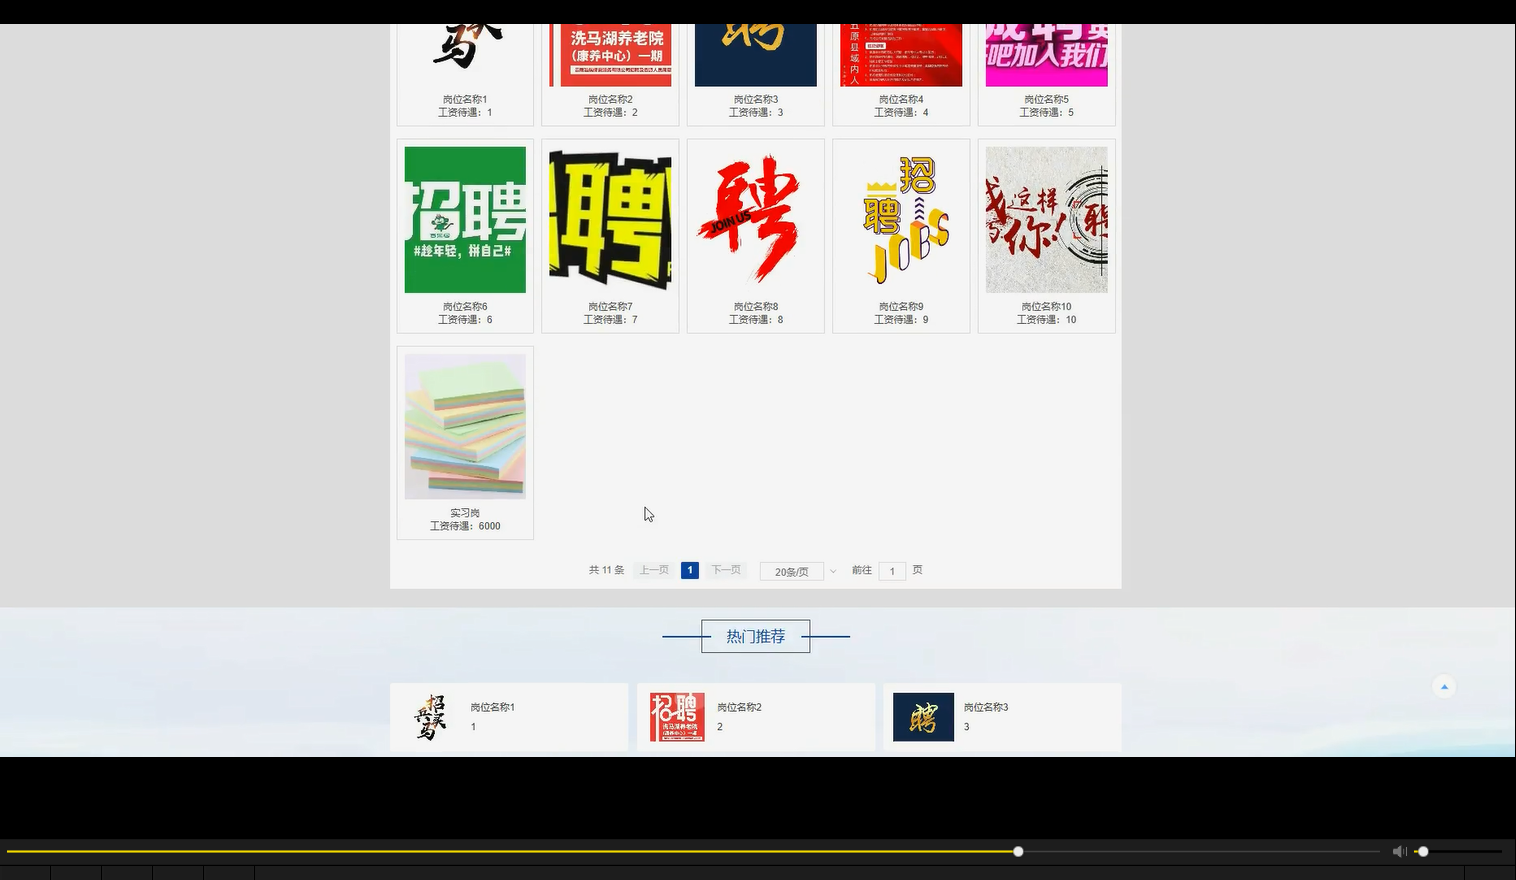The image size is (1516, 880).
Task: Click 岗位名称1 title in 热门推荐 section
Action: click(493, 707)
